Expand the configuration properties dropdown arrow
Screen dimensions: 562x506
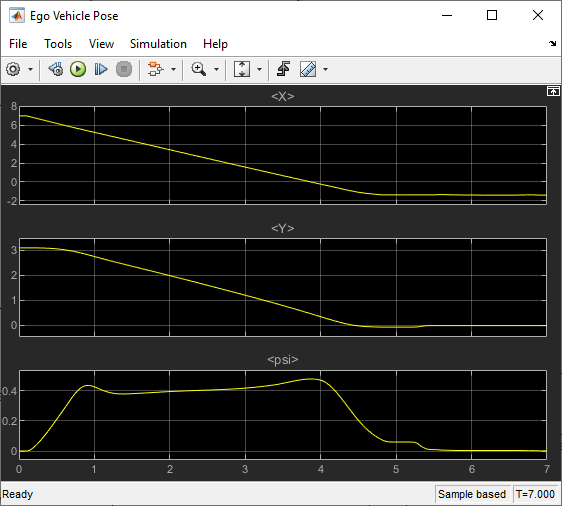(x=30, y=70)
